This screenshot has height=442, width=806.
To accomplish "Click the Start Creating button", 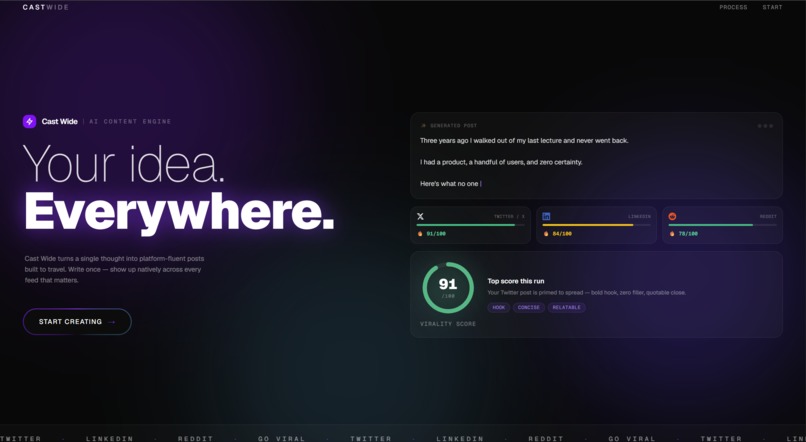I will pyautogui.click(x=77, y=322).
